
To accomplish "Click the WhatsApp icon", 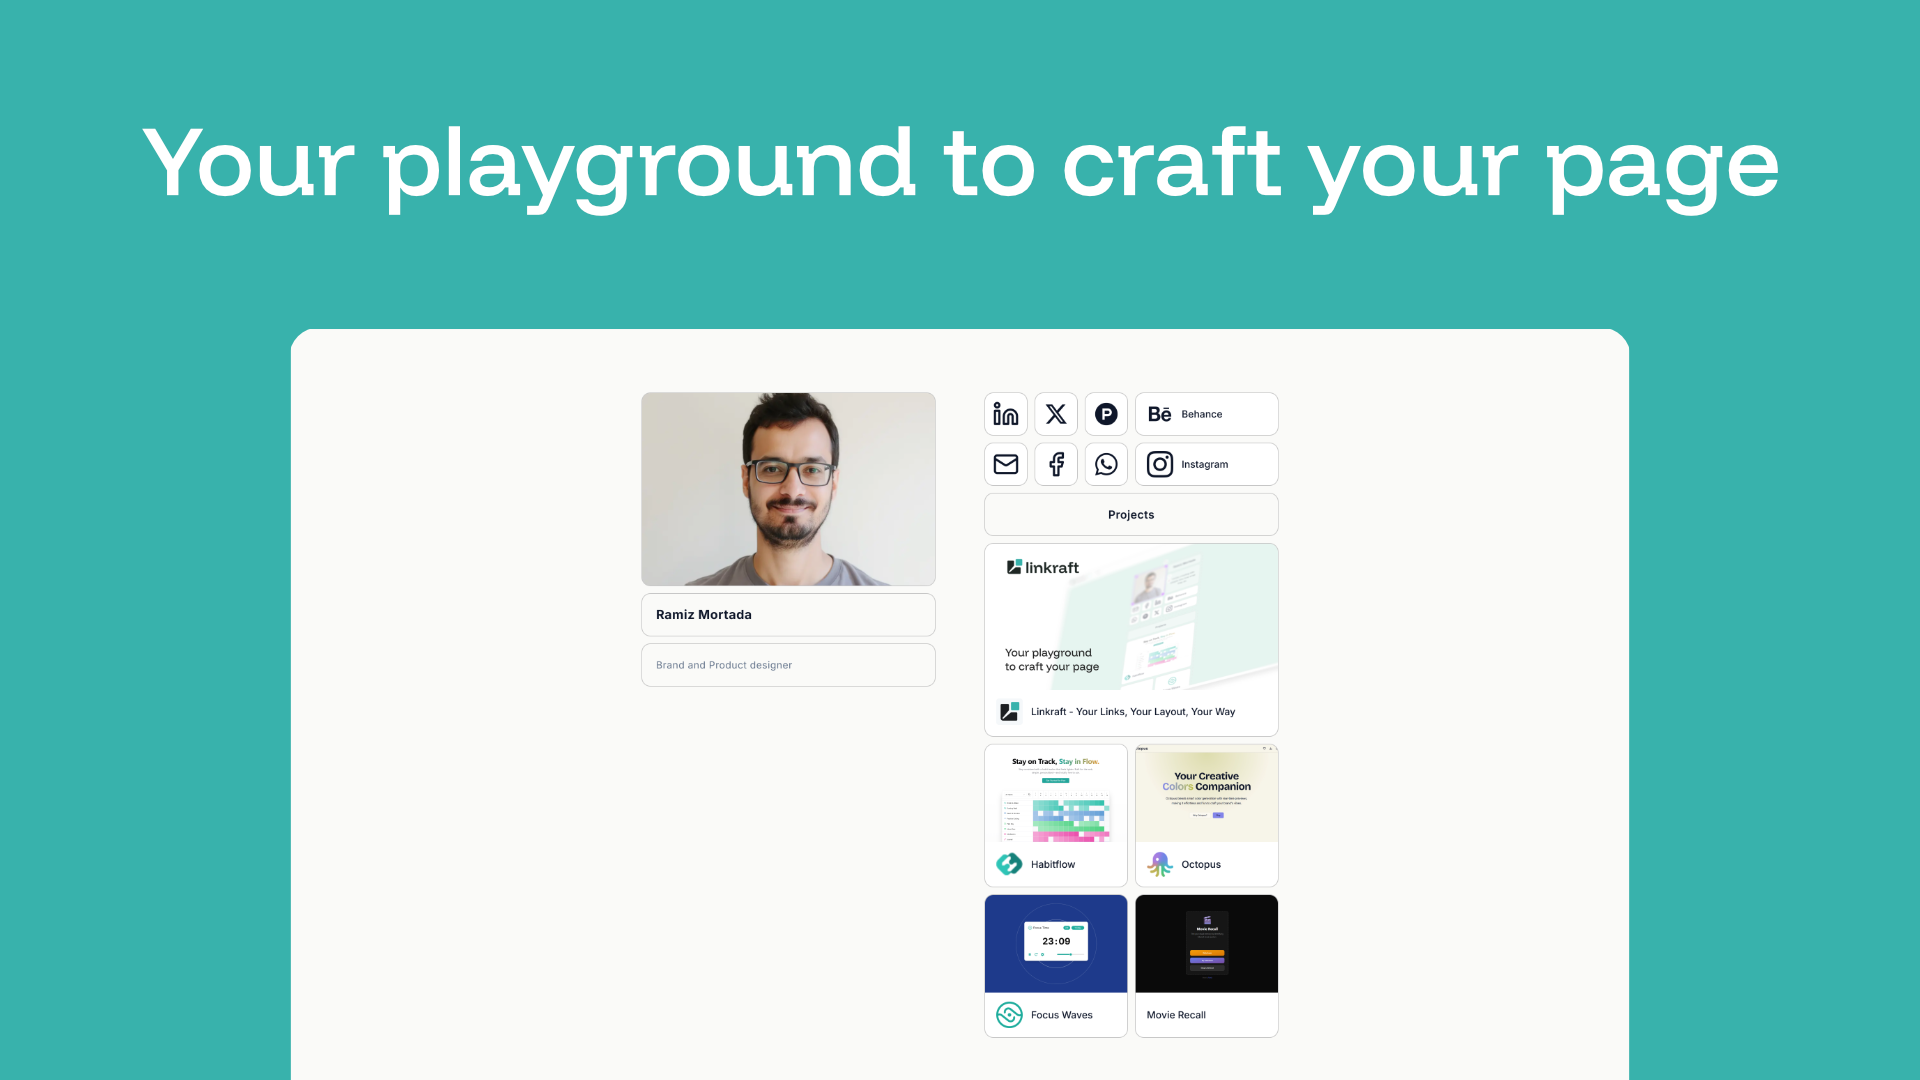I will pos(1106,464).
